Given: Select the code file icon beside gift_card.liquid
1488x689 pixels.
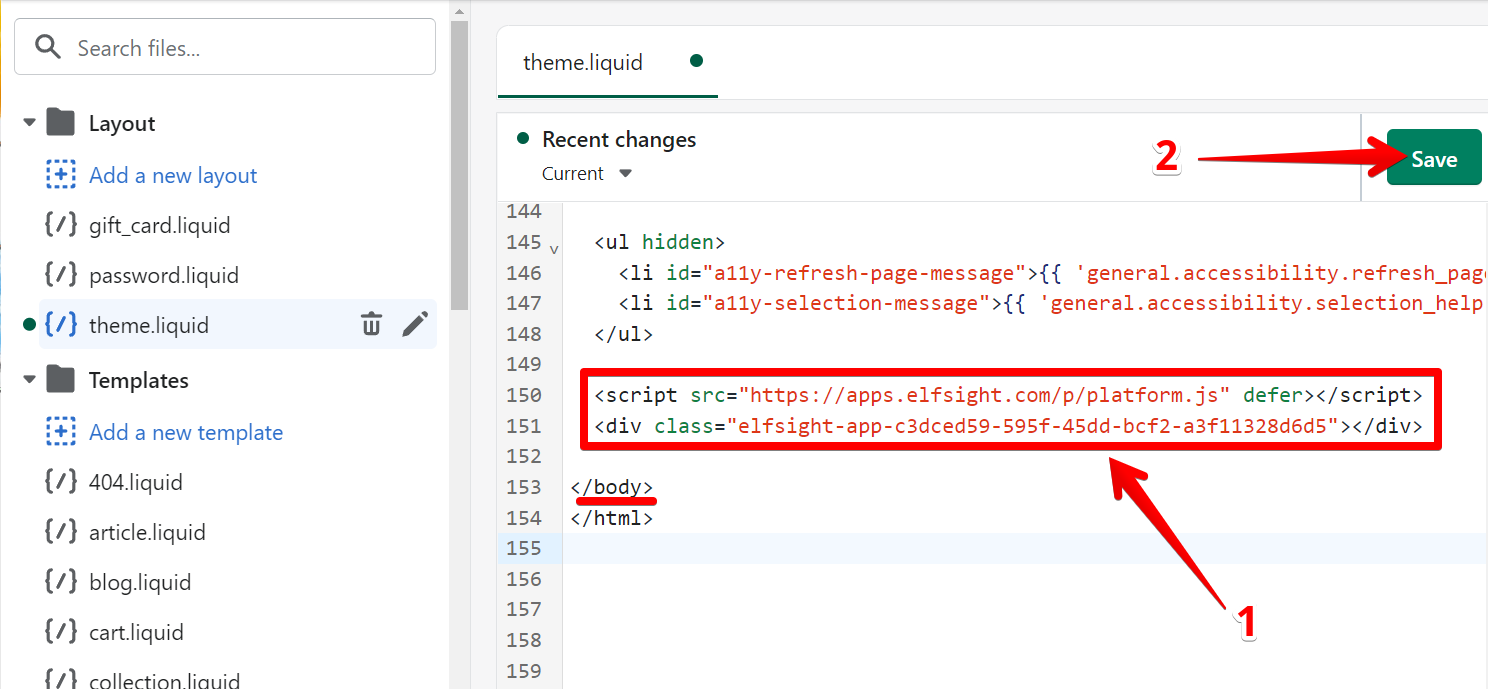Looking at the screenshot, I should point(60,224).
